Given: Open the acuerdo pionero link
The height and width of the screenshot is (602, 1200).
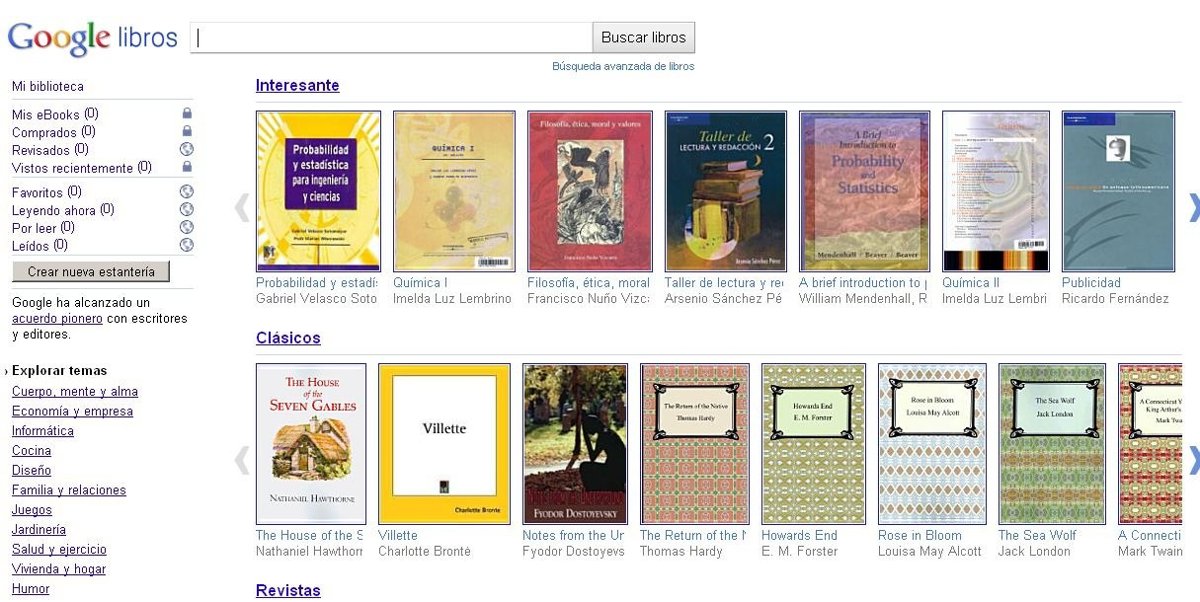Looking at the screenshot, I should coord(57,318).
